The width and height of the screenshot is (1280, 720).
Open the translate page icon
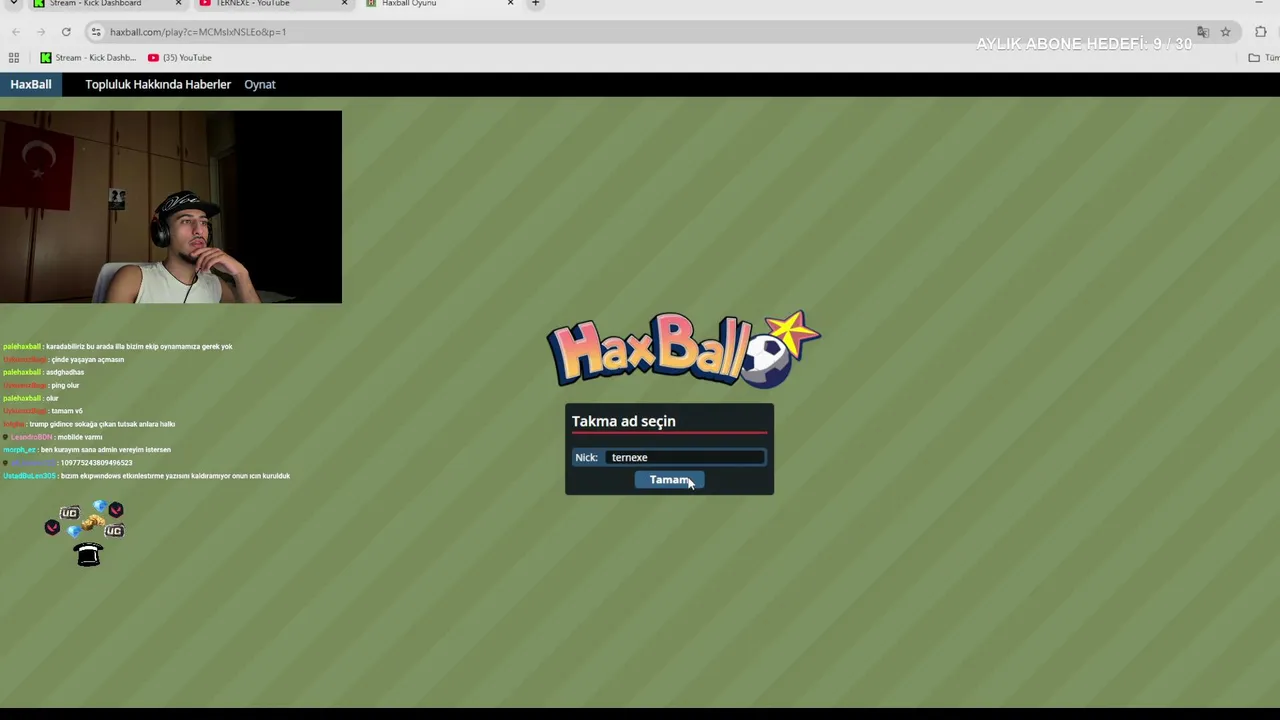pyautogui.click(x=1203, y=32)
